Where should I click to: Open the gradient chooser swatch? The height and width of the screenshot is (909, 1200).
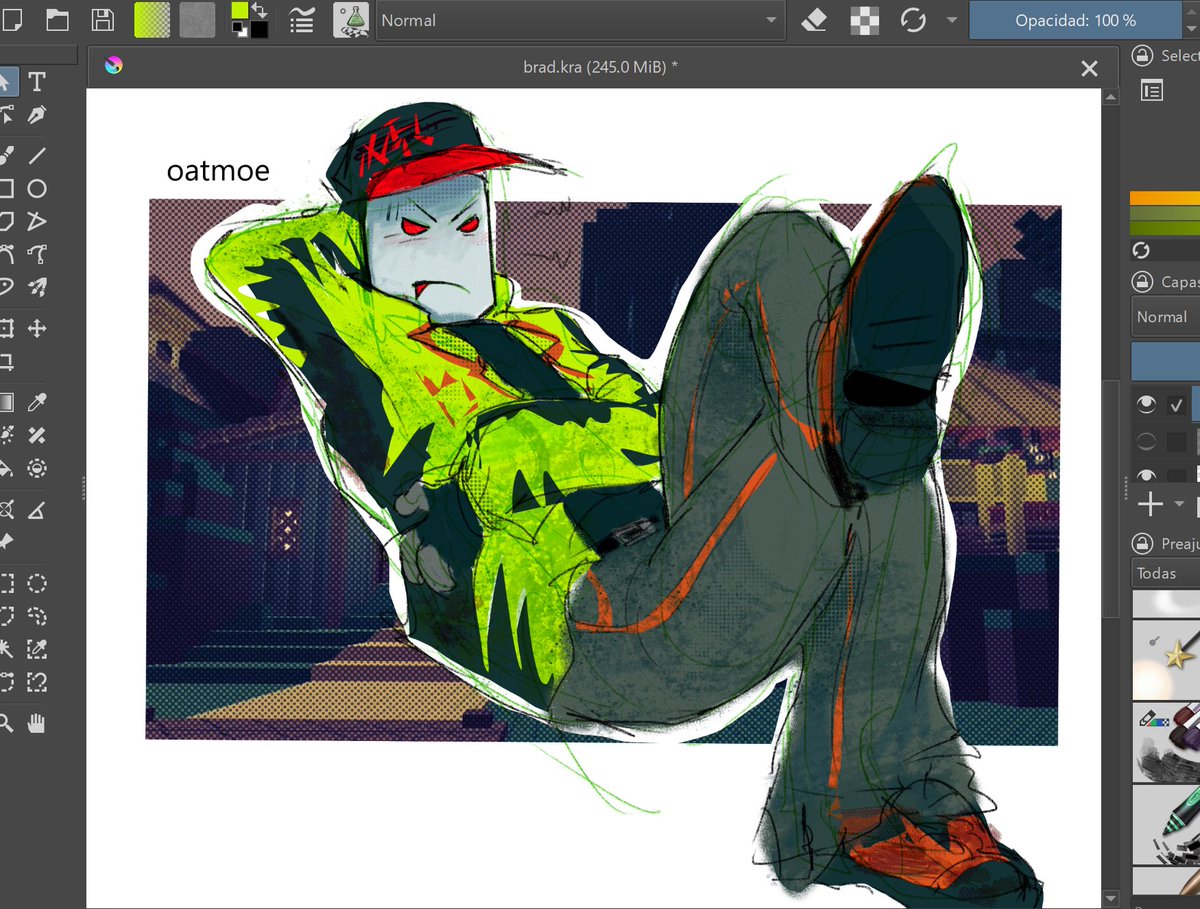point(153,19)
